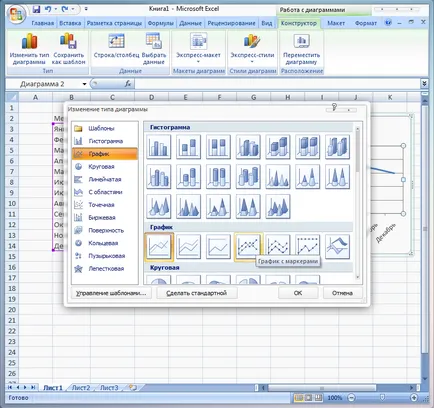The image size is (434, 408).
Task: Click the Excel Help icon in ribbon
Action: pyautogui.click(x=388, y=22)
